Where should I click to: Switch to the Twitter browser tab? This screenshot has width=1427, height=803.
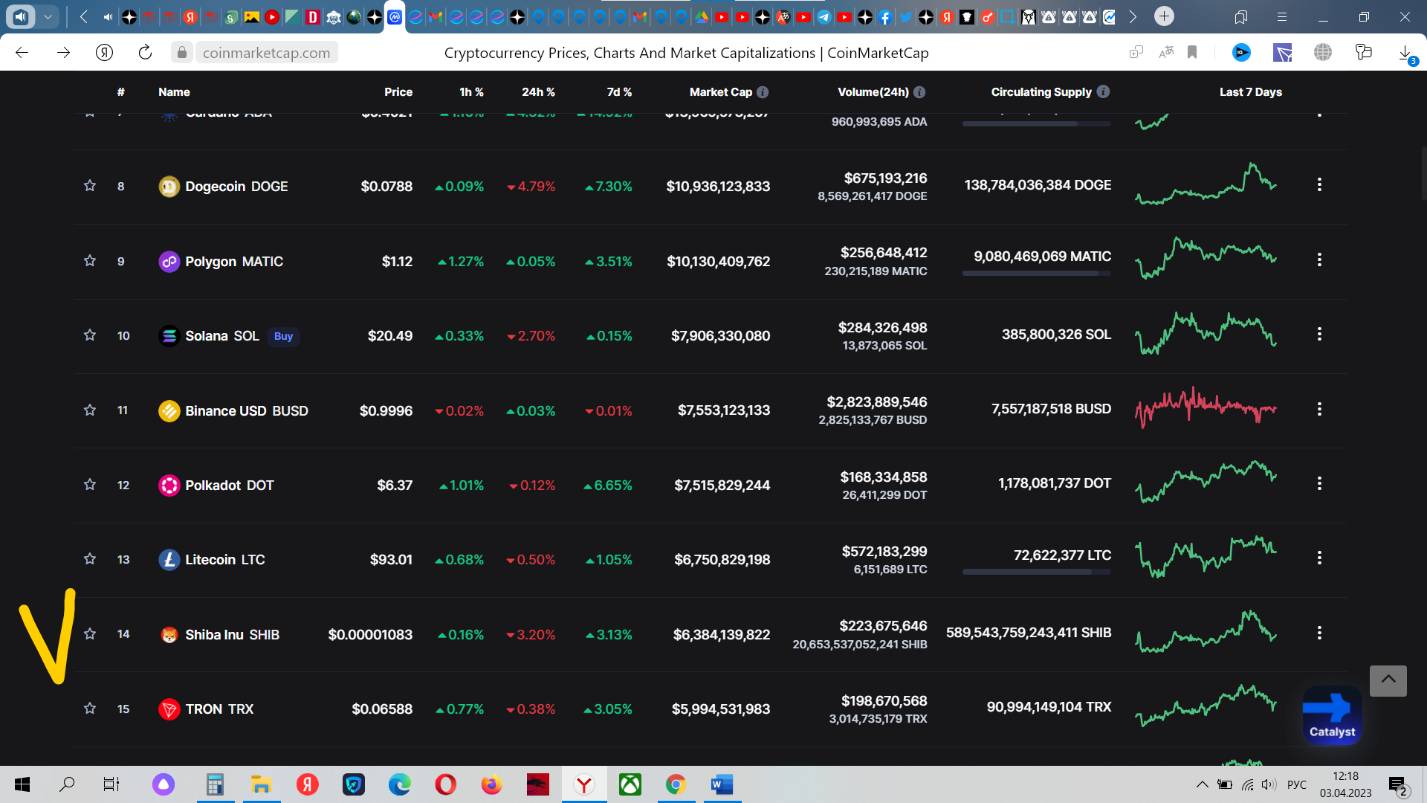pyautogui.click(x=906, y=17)
